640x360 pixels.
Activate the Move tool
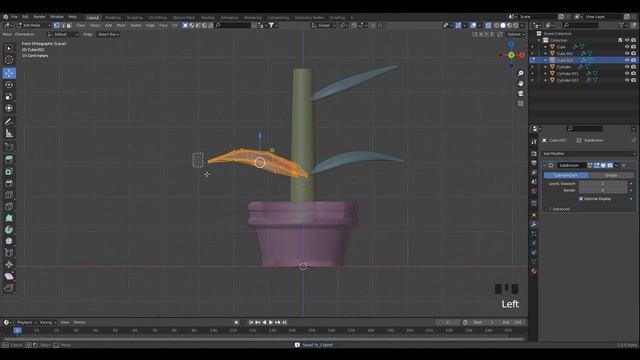tap(9, 73)
